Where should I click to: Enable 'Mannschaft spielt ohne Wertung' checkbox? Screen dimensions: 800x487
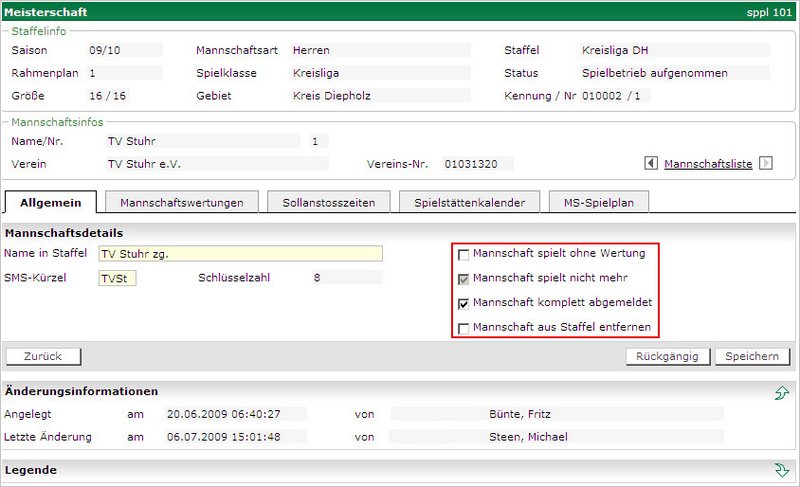[x=463, y=254]
